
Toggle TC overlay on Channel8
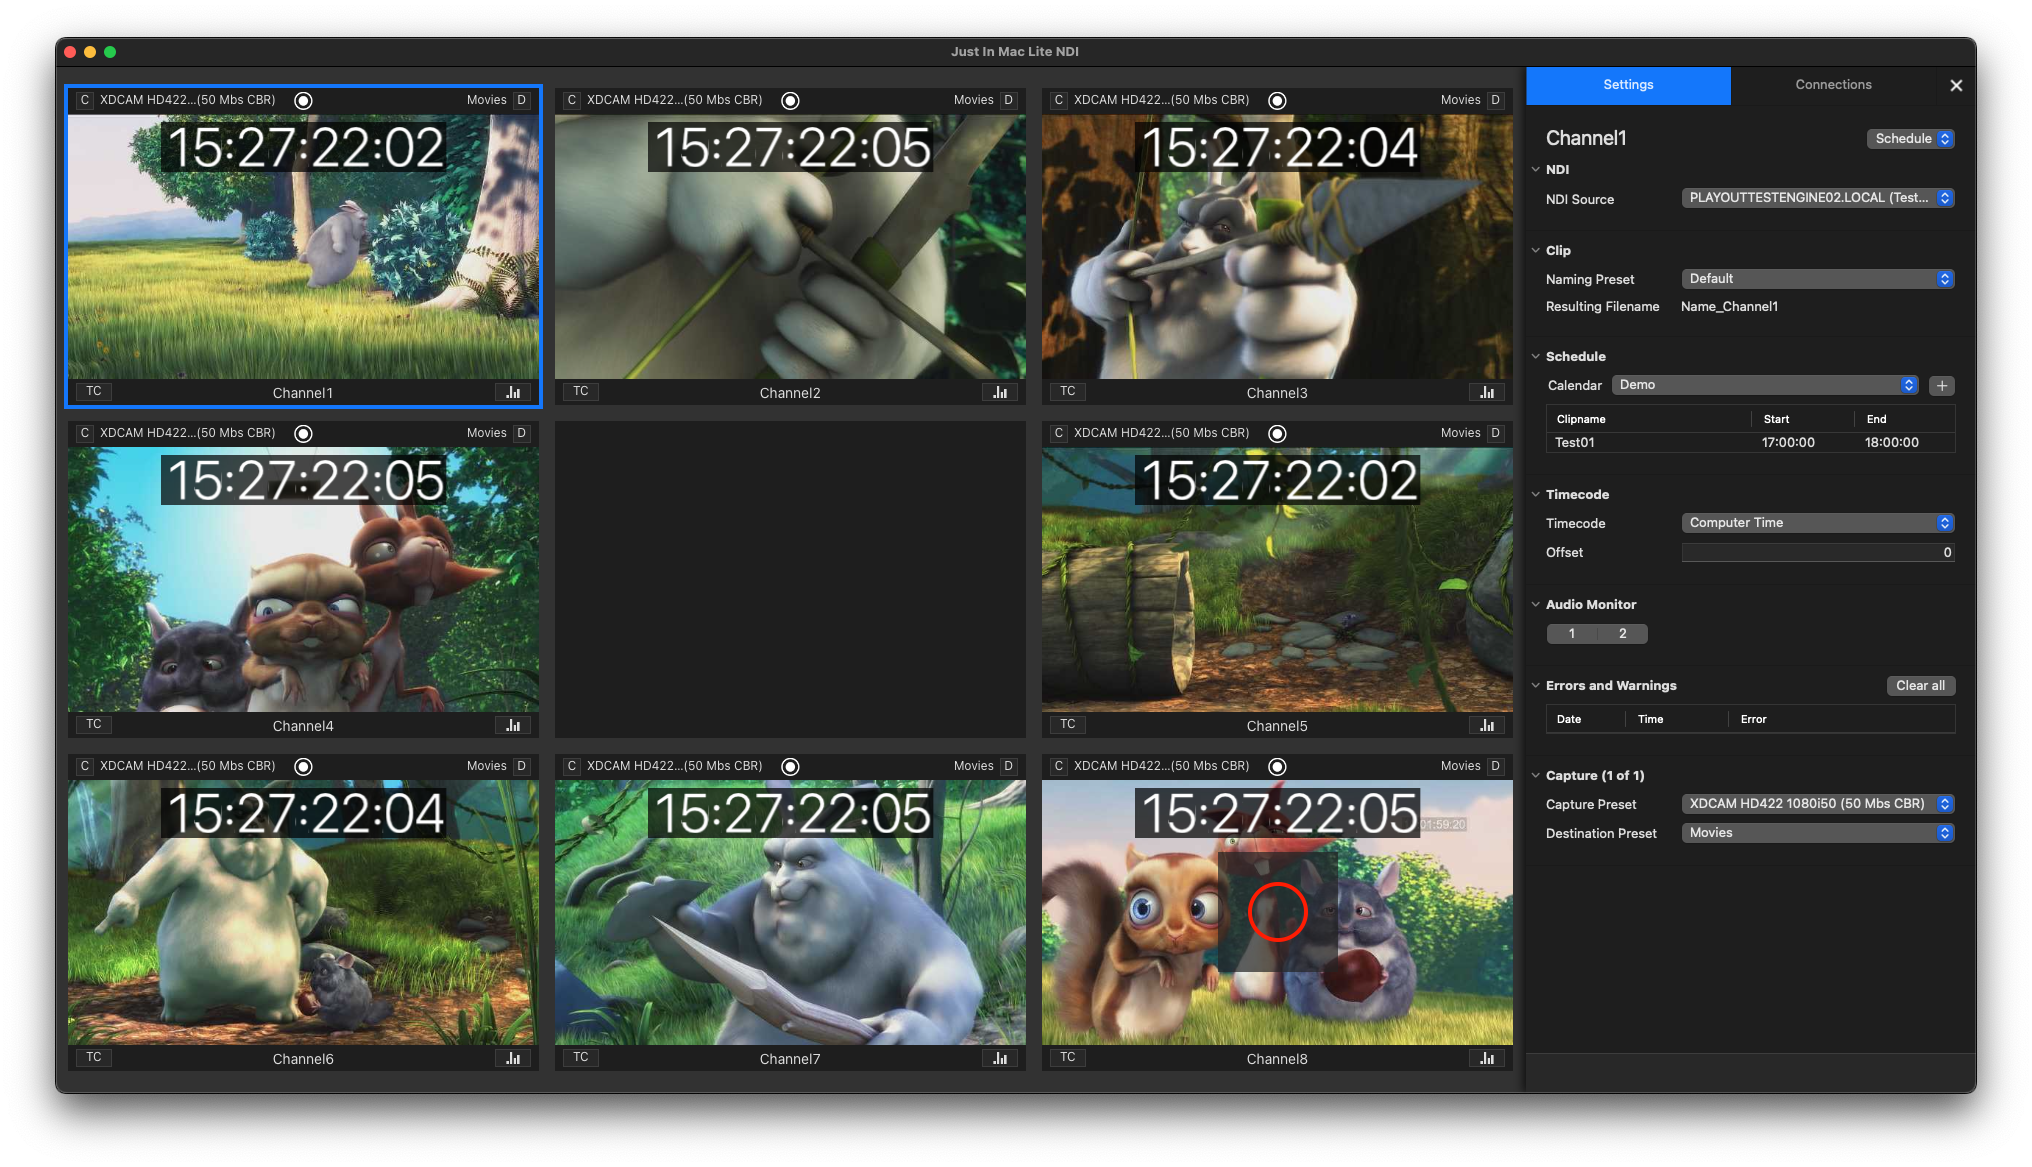(x=1068, y=1057)
